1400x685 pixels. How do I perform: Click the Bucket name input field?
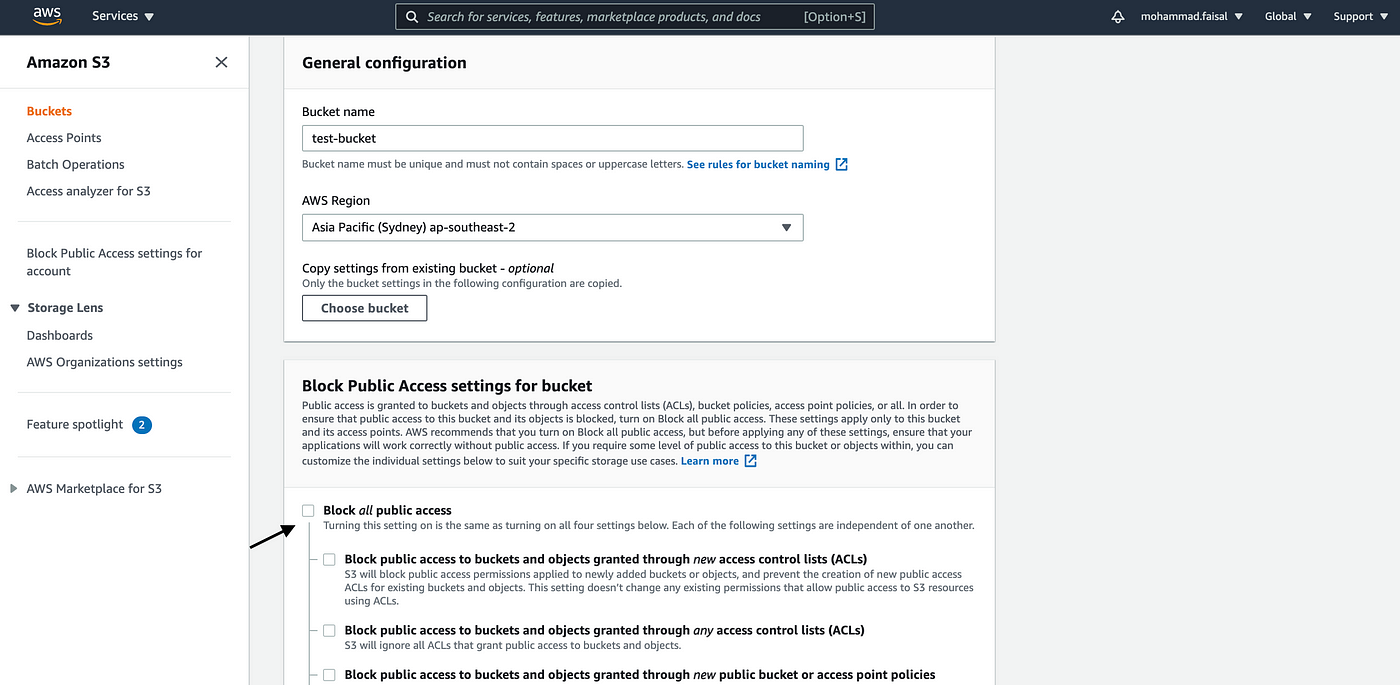coord(552,138)
